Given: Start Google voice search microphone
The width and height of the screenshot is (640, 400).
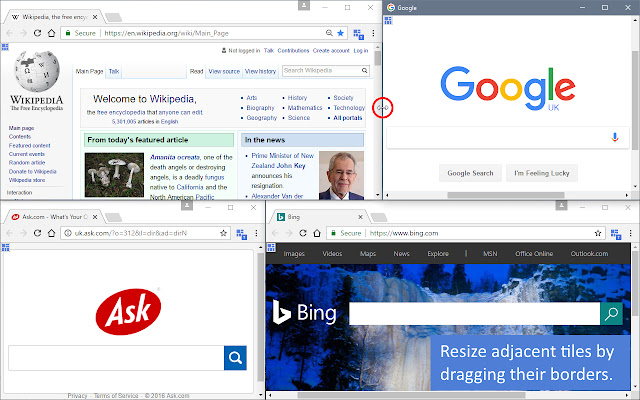Looking at the screenshot, I should point(615,137).
